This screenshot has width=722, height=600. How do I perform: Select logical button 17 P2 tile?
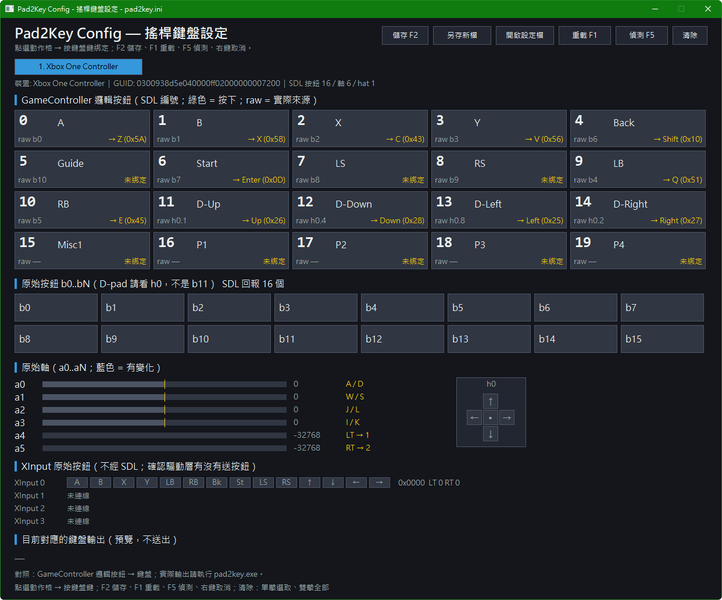coord(360,250)
